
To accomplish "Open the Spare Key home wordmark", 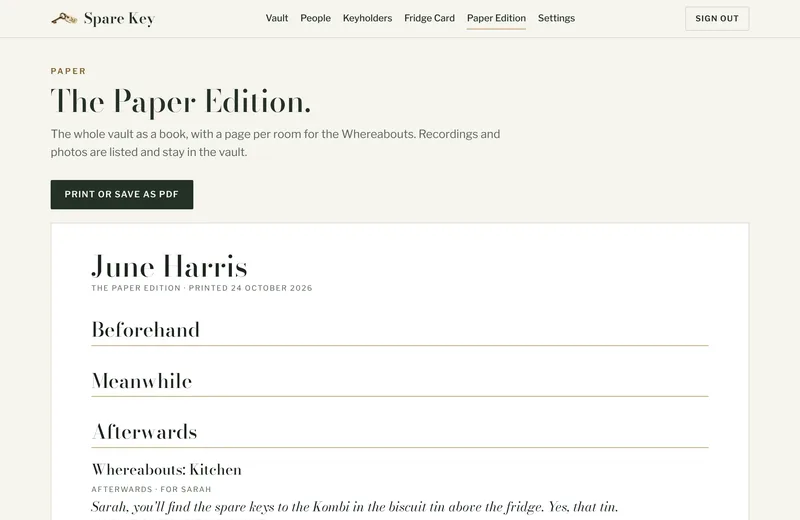I will point(119,19).
